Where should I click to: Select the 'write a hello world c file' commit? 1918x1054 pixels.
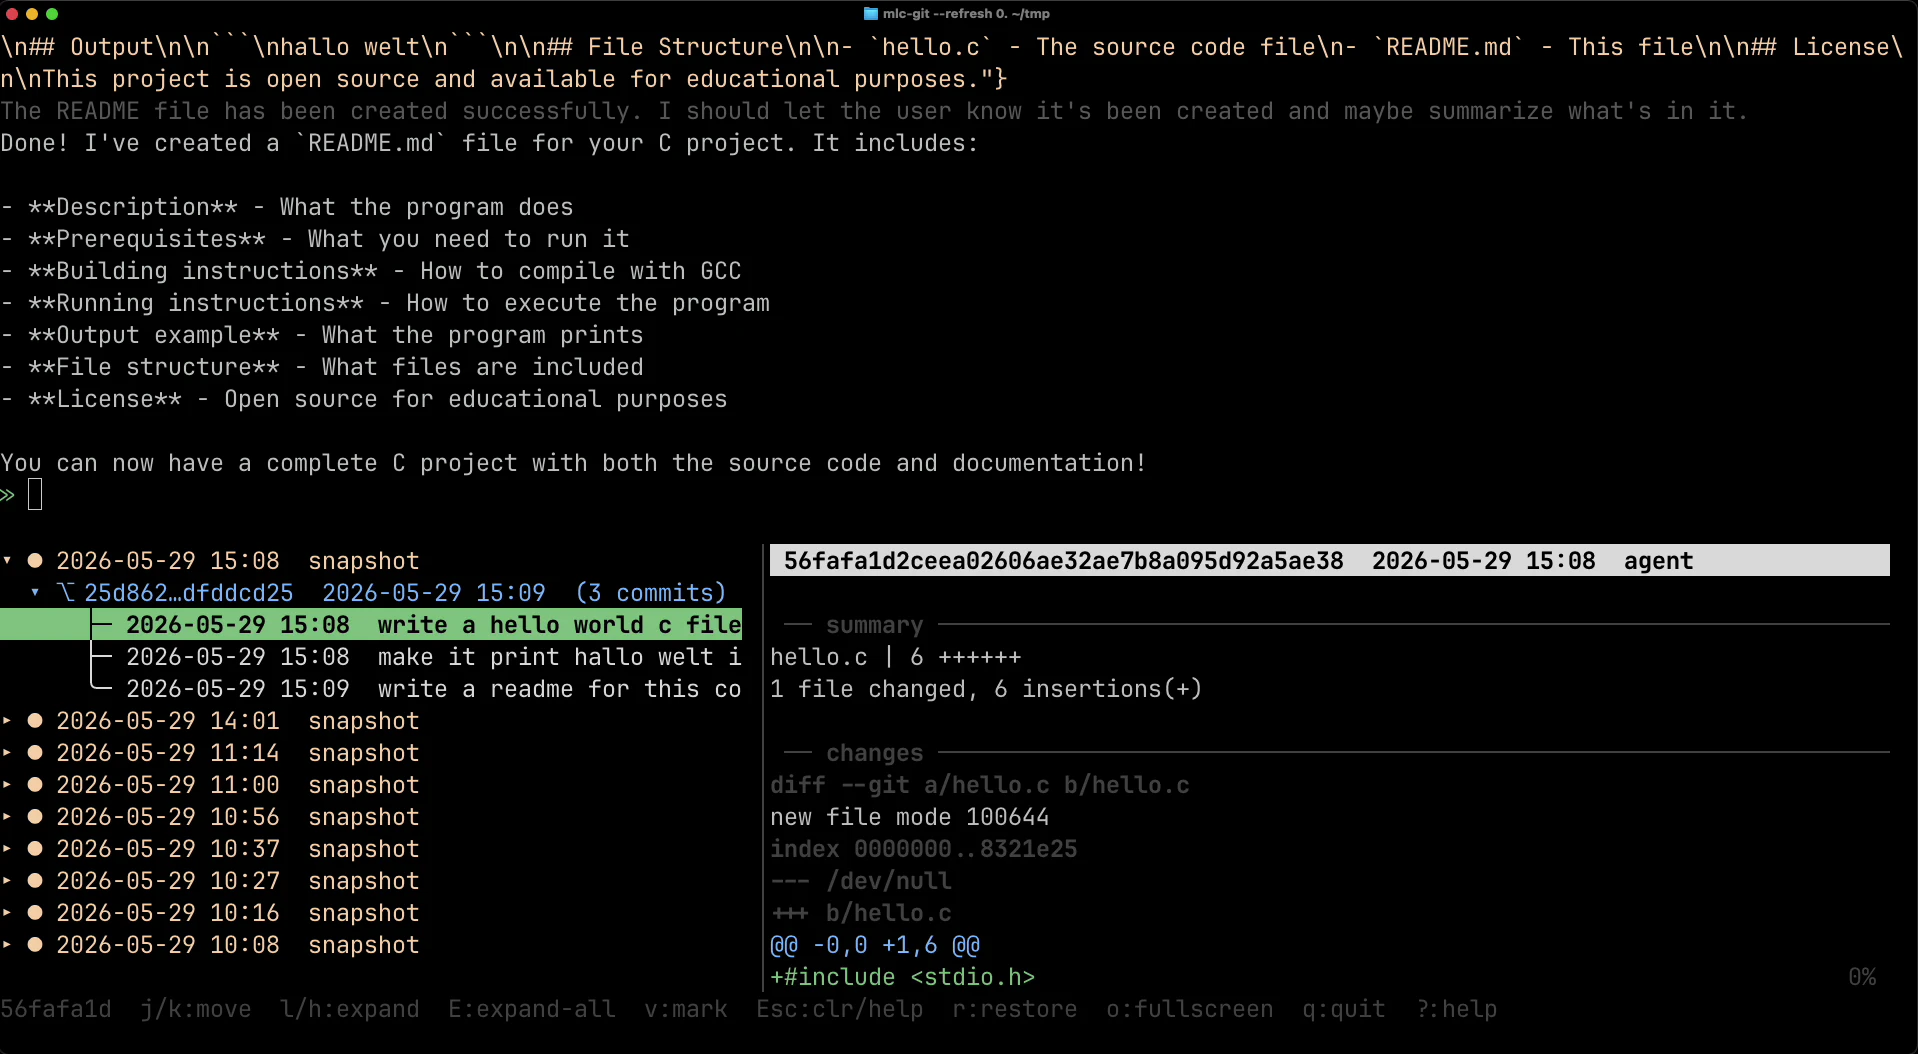371,625
